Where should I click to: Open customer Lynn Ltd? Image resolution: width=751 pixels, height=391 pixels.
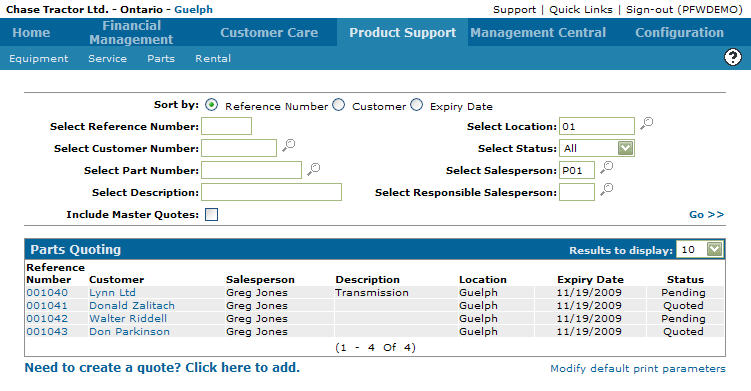[113, 292]
